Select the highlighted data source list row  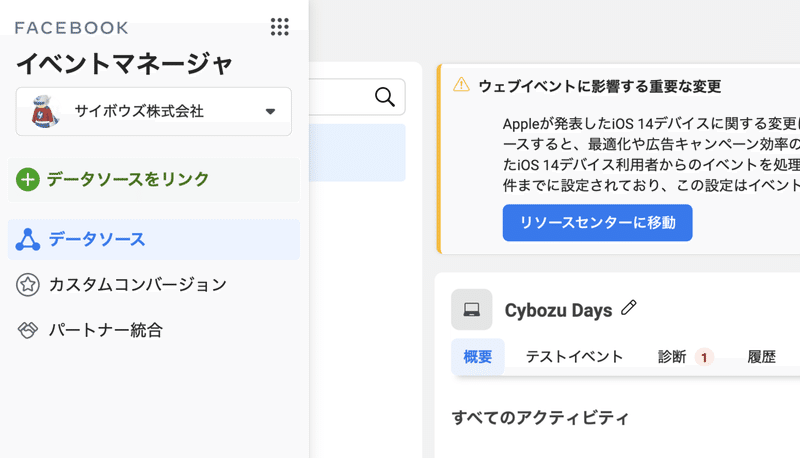click(x=357, y=152)
